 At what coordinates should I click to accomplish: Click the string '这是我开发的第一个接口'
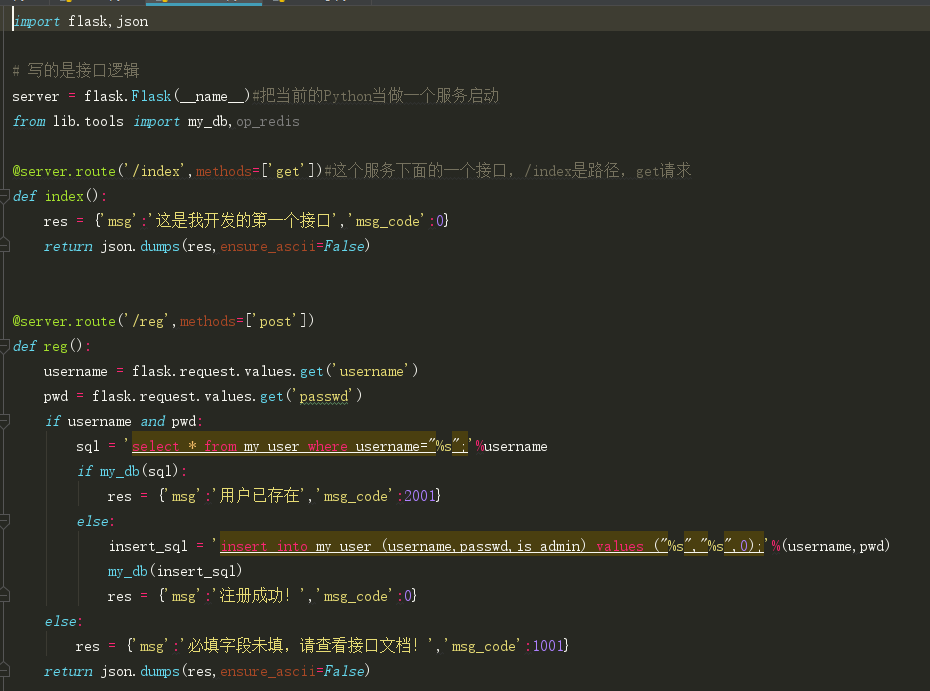pyautogui.click(x=243, y=221)
